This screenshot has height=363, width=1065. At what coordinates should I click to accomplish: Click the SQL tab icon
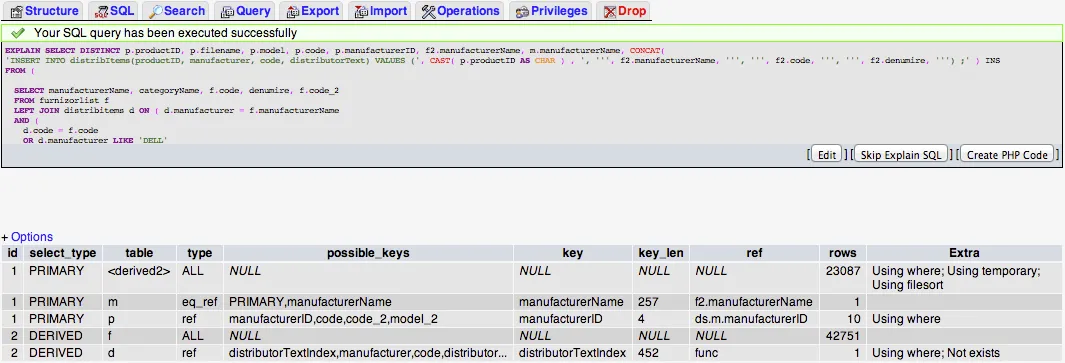[x=102, y=12]
